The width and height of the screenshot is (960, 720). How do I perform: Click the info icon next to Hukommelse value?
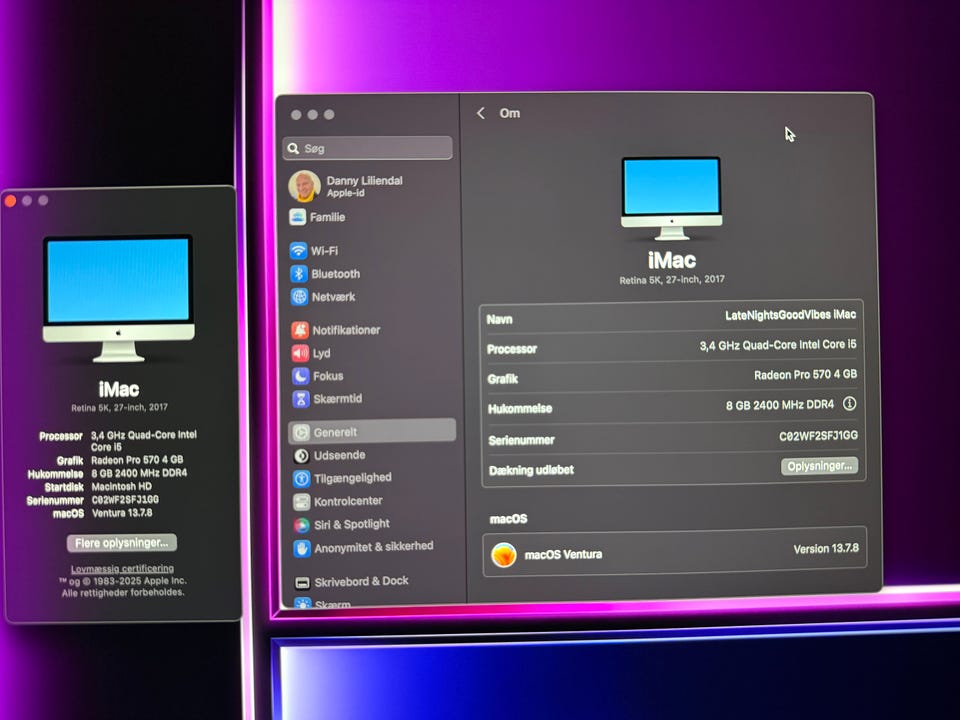(x=849, y=403)
